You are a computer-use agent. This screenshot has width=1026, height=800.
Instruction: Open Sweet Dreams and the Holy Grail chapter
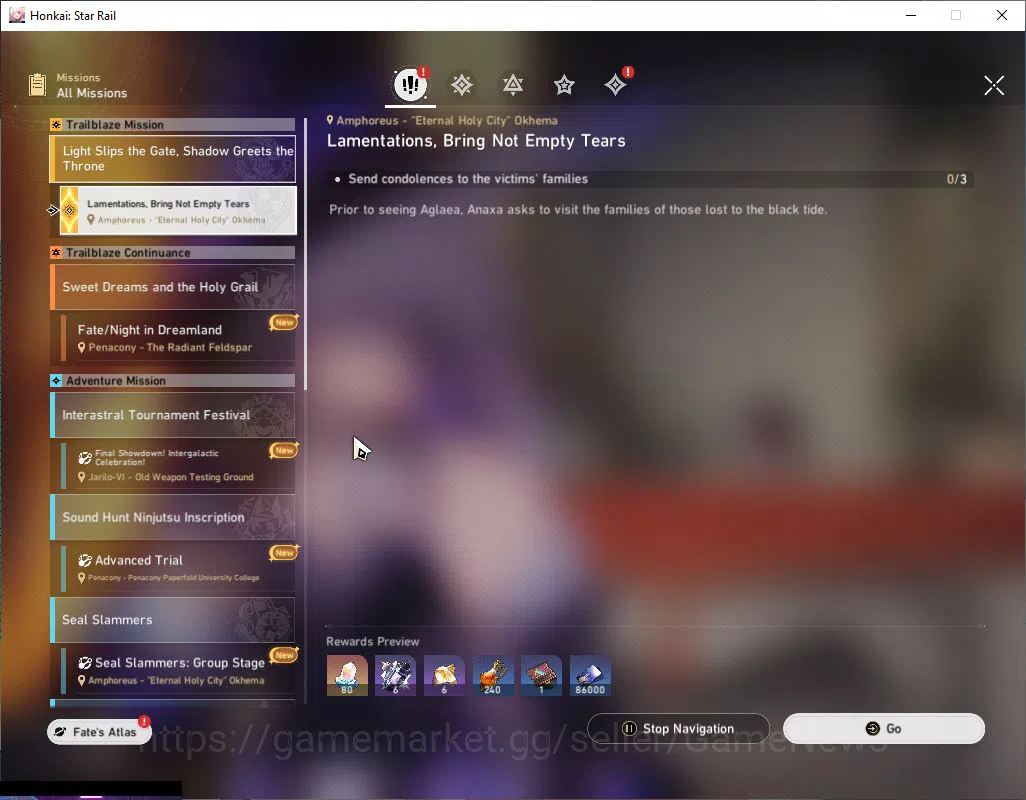point(173,287)
